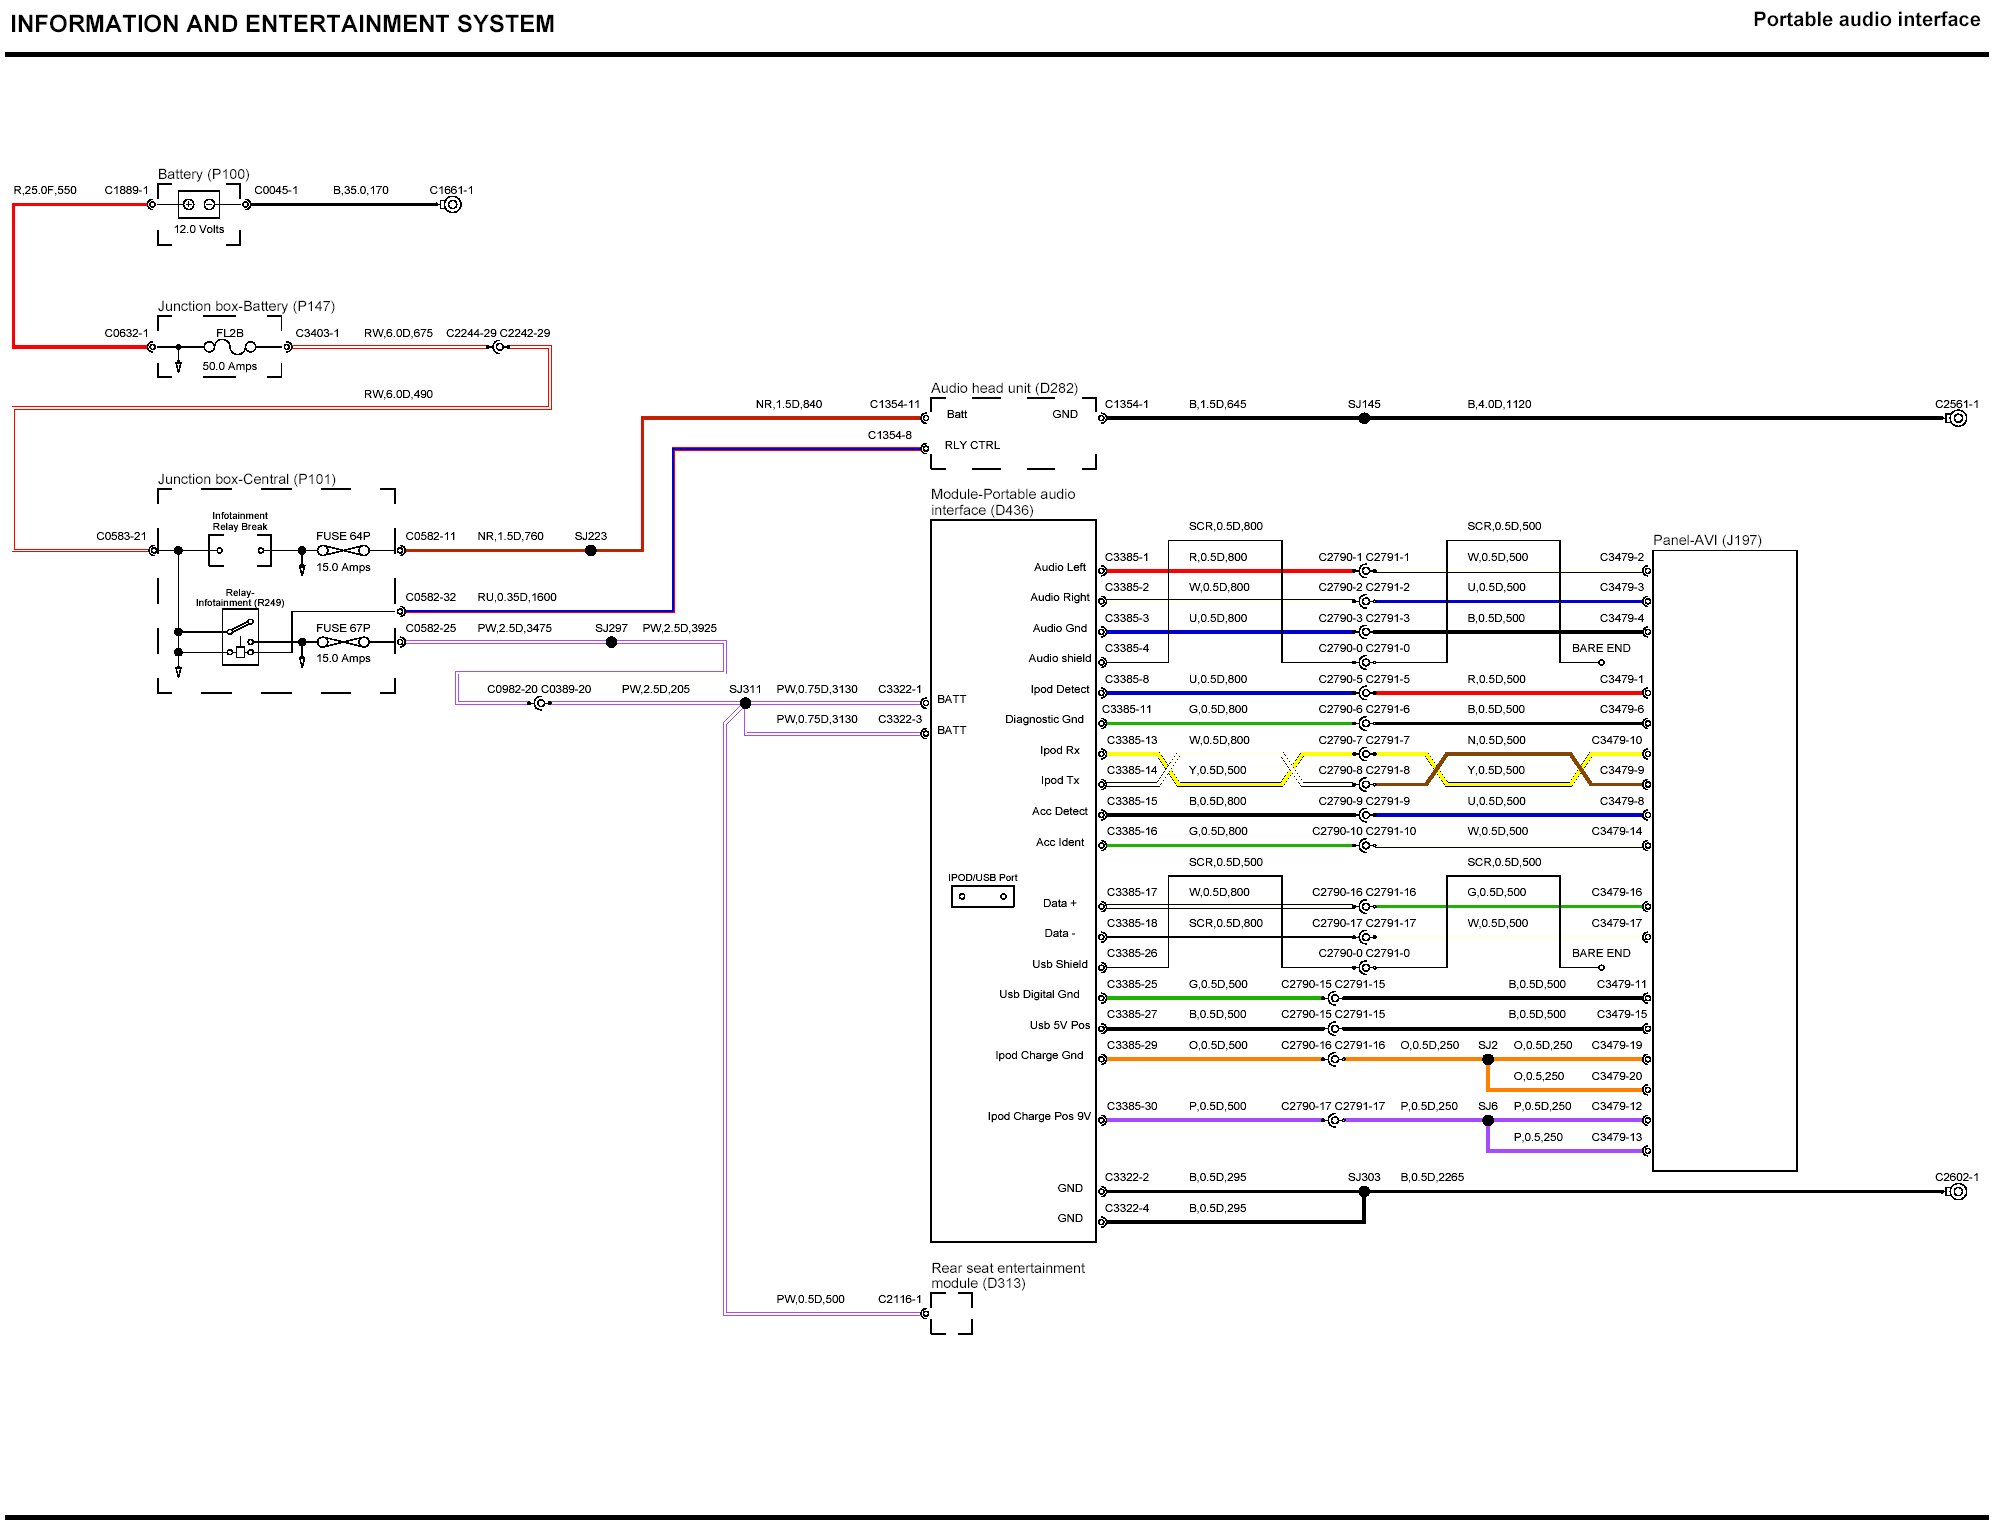Click the SJ145 splice junction dot
This screenshot has width=1994, height=1528.
coord(1364,419)
